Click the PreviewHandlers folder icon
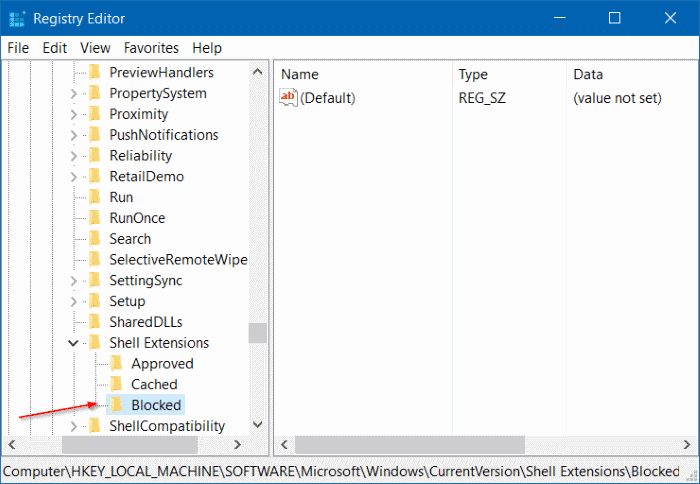This screenshot has width=700, height=484. [x=95, y=72]
